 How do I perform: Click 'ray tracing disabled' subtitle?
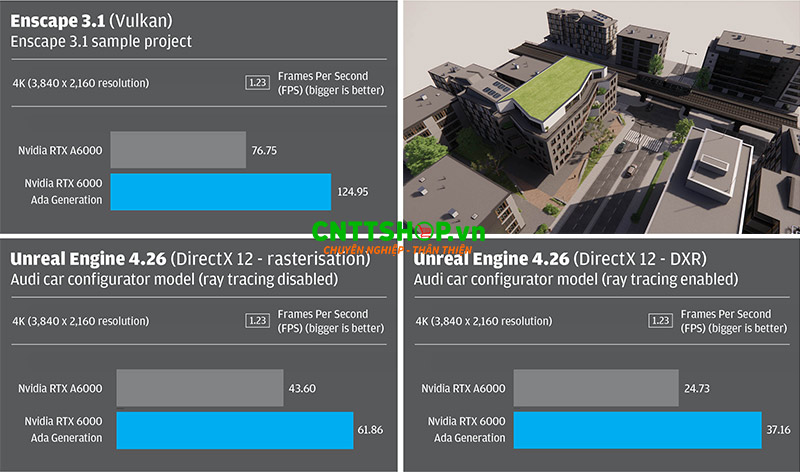tap(174, 280)
